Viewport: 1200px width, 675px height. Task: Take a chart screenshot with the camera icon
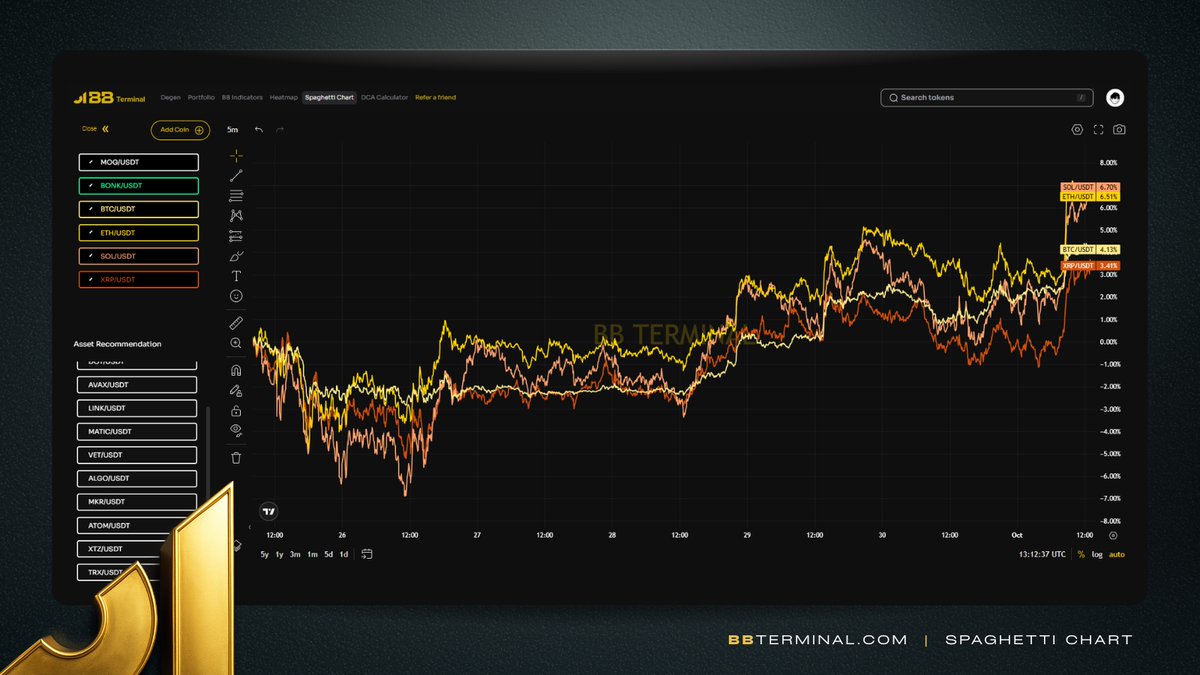1117,129
